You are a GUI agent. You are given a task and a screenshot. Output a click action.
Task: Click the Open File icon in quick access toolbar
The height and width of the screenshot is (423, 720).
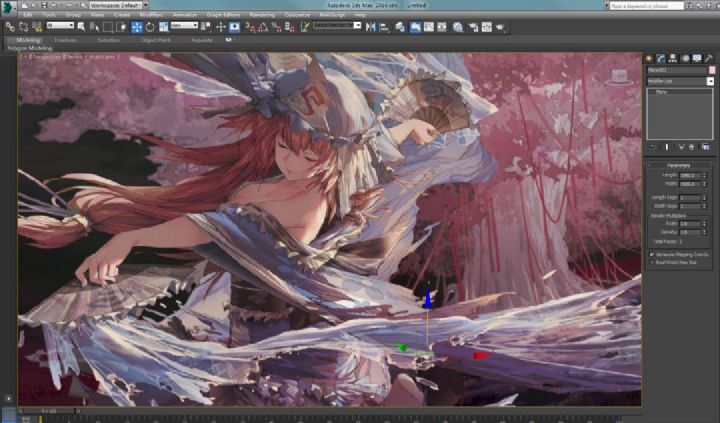pyautogui.click(x=34, y=6)
